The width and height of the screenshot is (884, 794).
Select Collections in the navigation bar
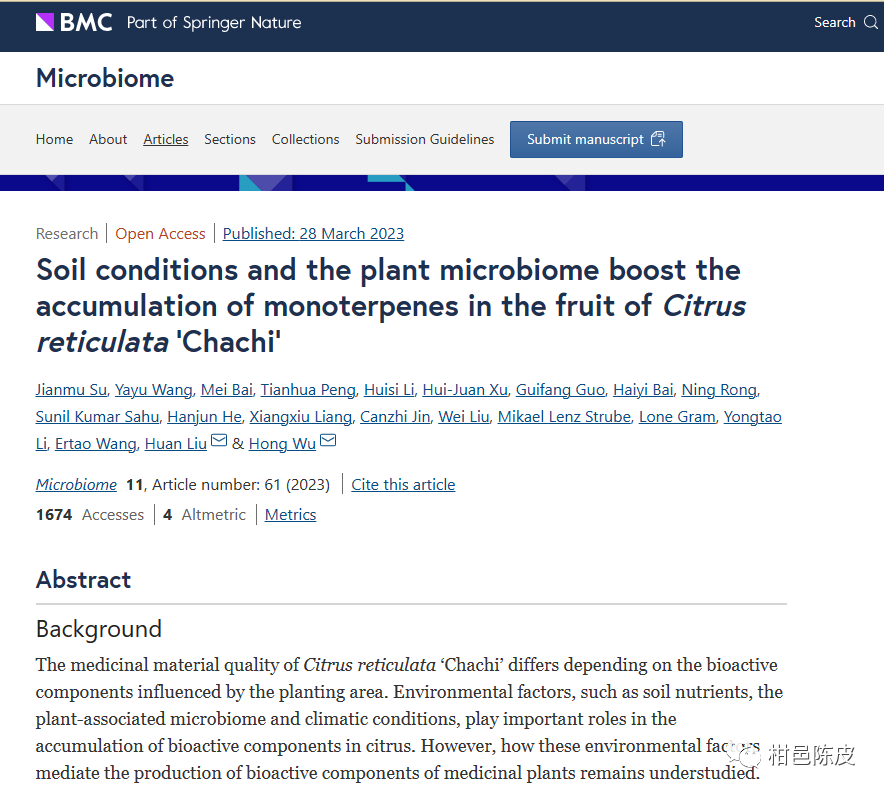[x=305, y=139]
